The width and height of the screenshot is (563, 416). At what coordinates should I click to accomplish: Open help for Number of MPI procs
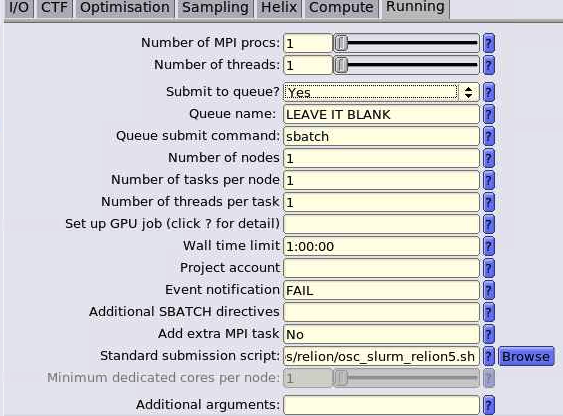tap(488, 43)
